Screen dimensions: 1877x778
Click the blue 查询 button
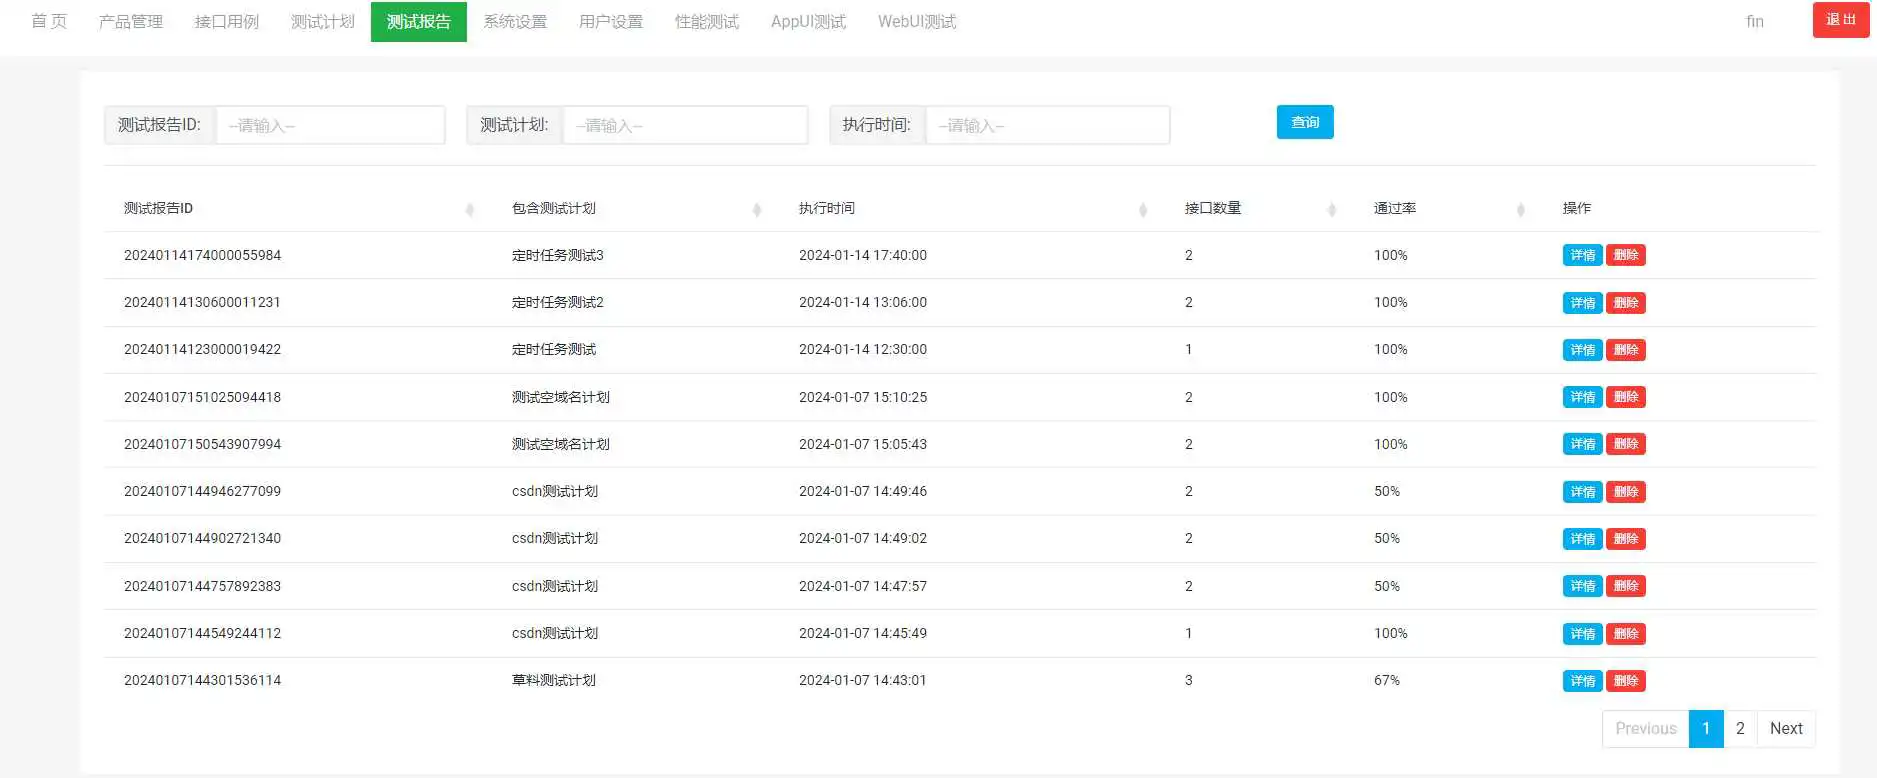pos(1305,122)
